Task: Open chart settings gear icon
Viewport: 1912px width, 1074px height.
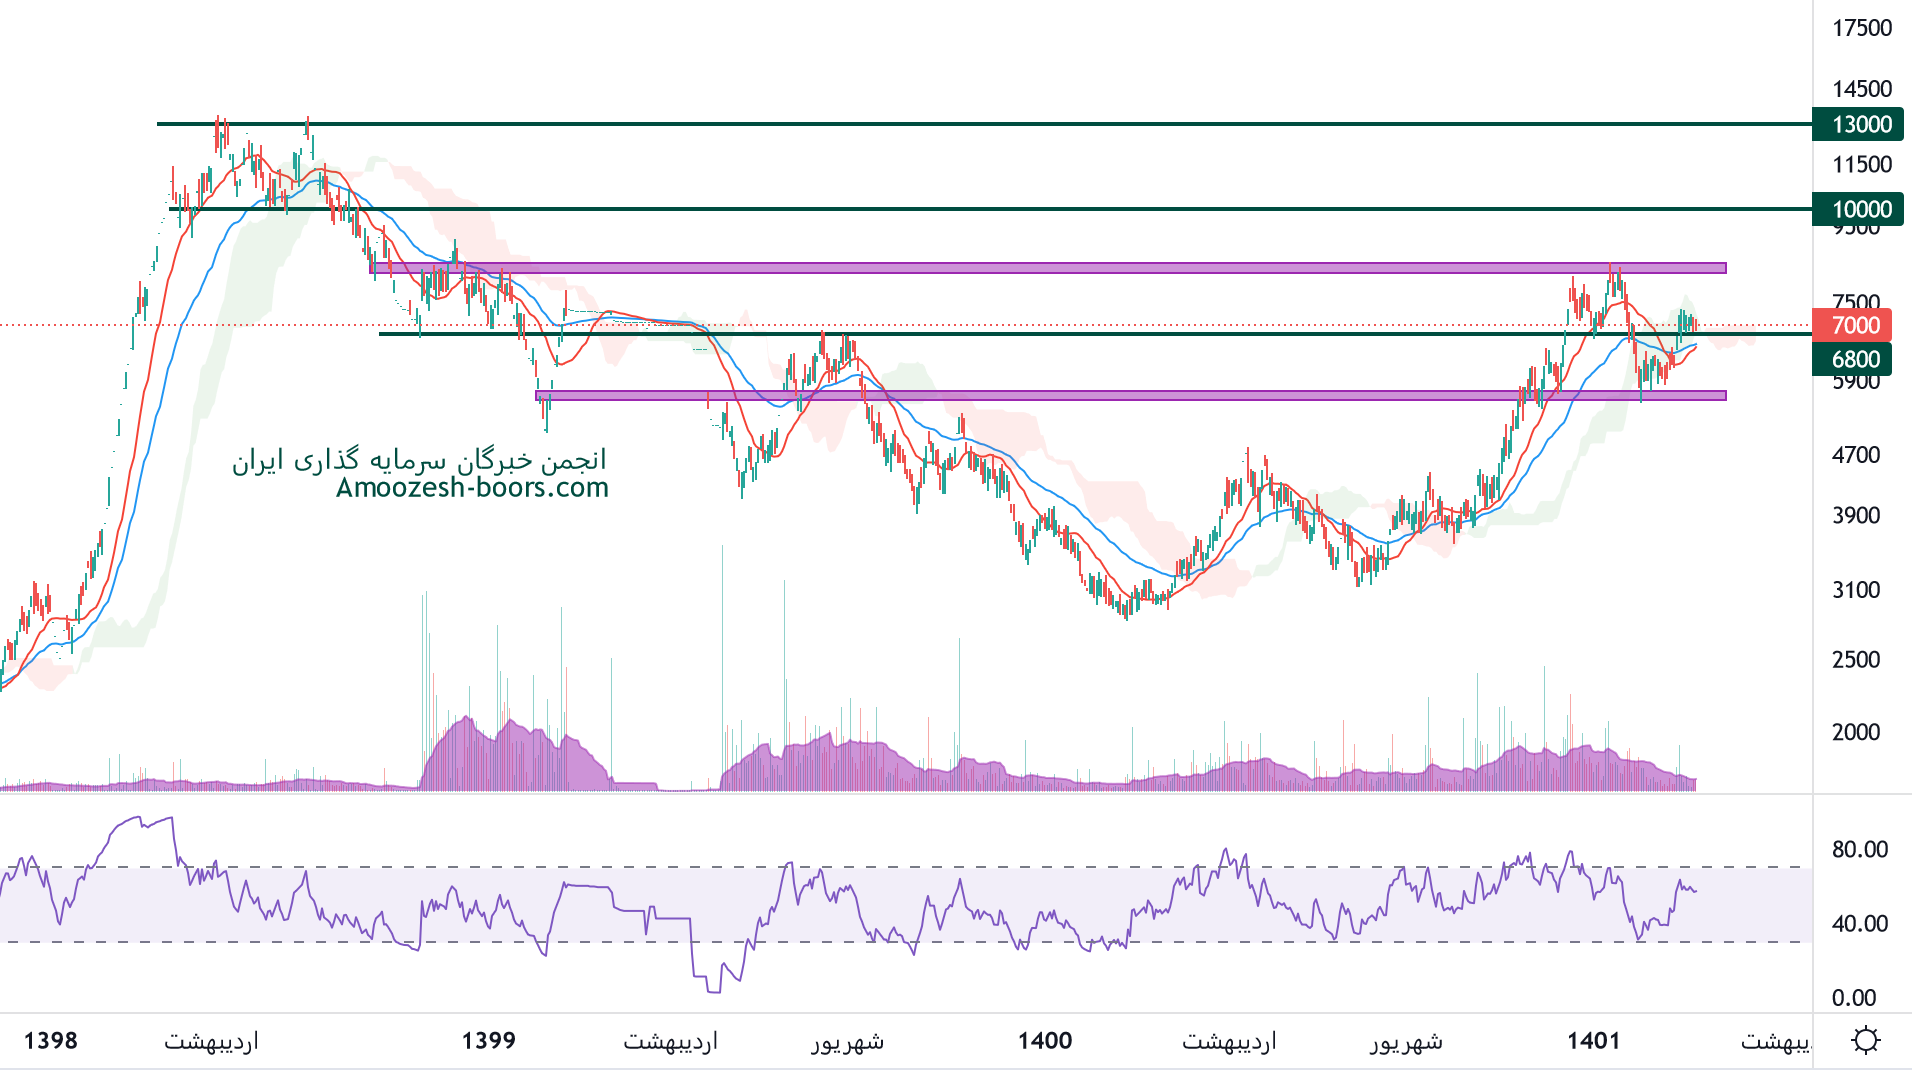Action: (1865, 1040)
